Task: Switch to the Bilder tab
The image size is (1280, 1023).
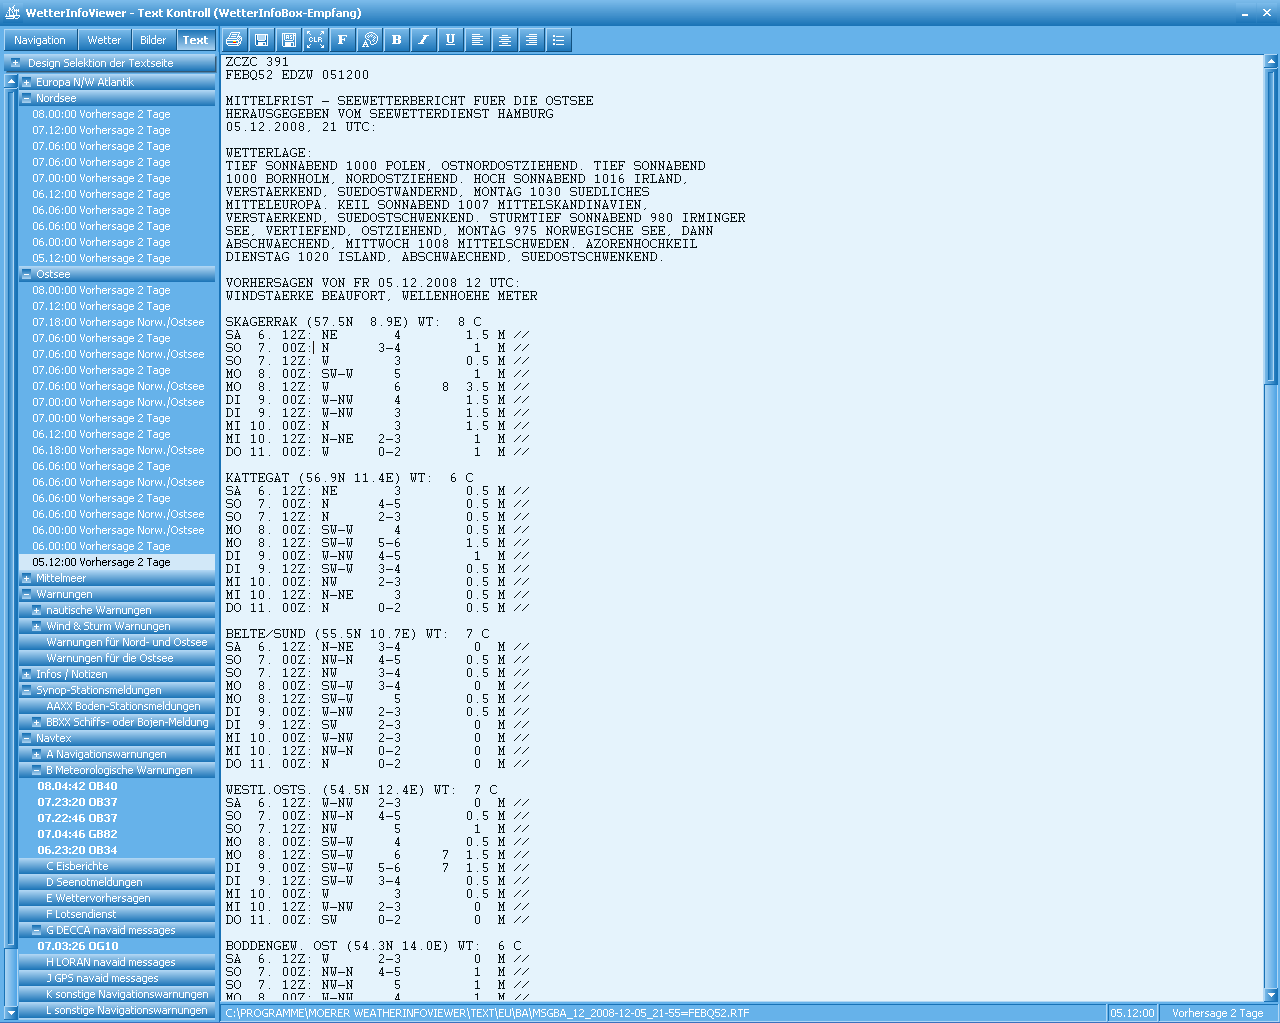Action: point(153,40)
